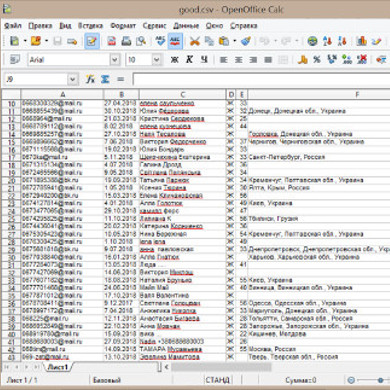390x390 pixels.
Task: Toggle underline Ч formatting
Action: (x=204, y=60)
